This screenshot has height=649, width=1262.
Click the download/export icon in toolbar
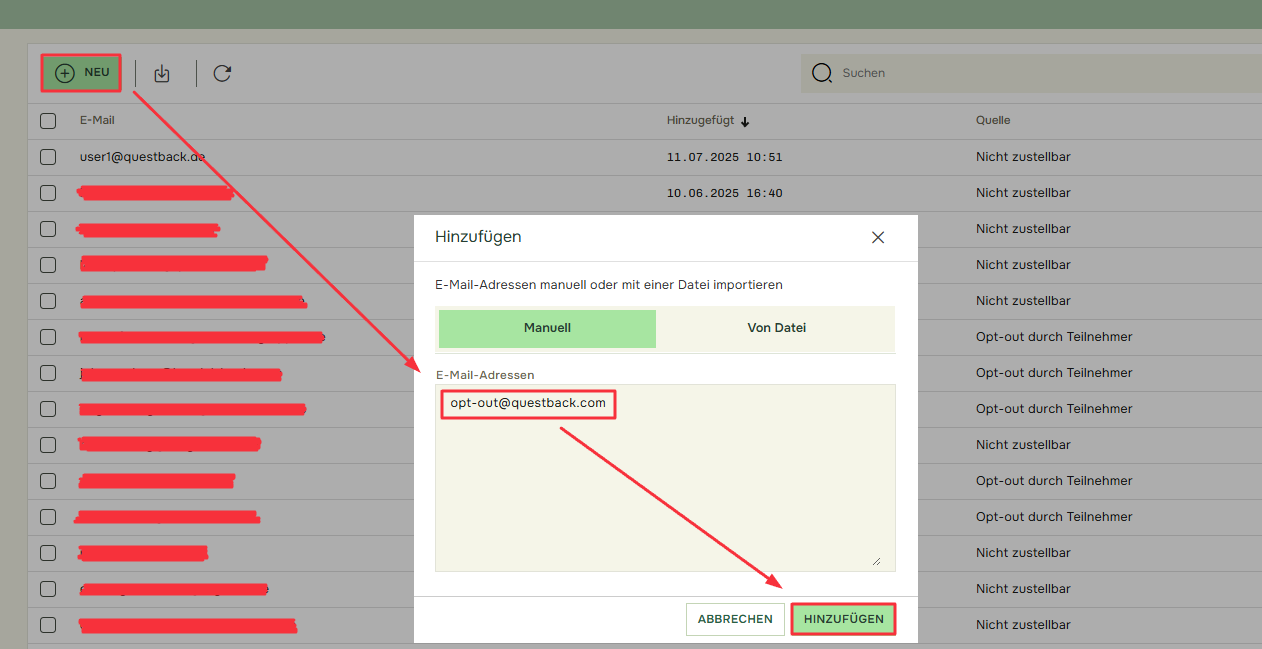[x=162, y=73]
